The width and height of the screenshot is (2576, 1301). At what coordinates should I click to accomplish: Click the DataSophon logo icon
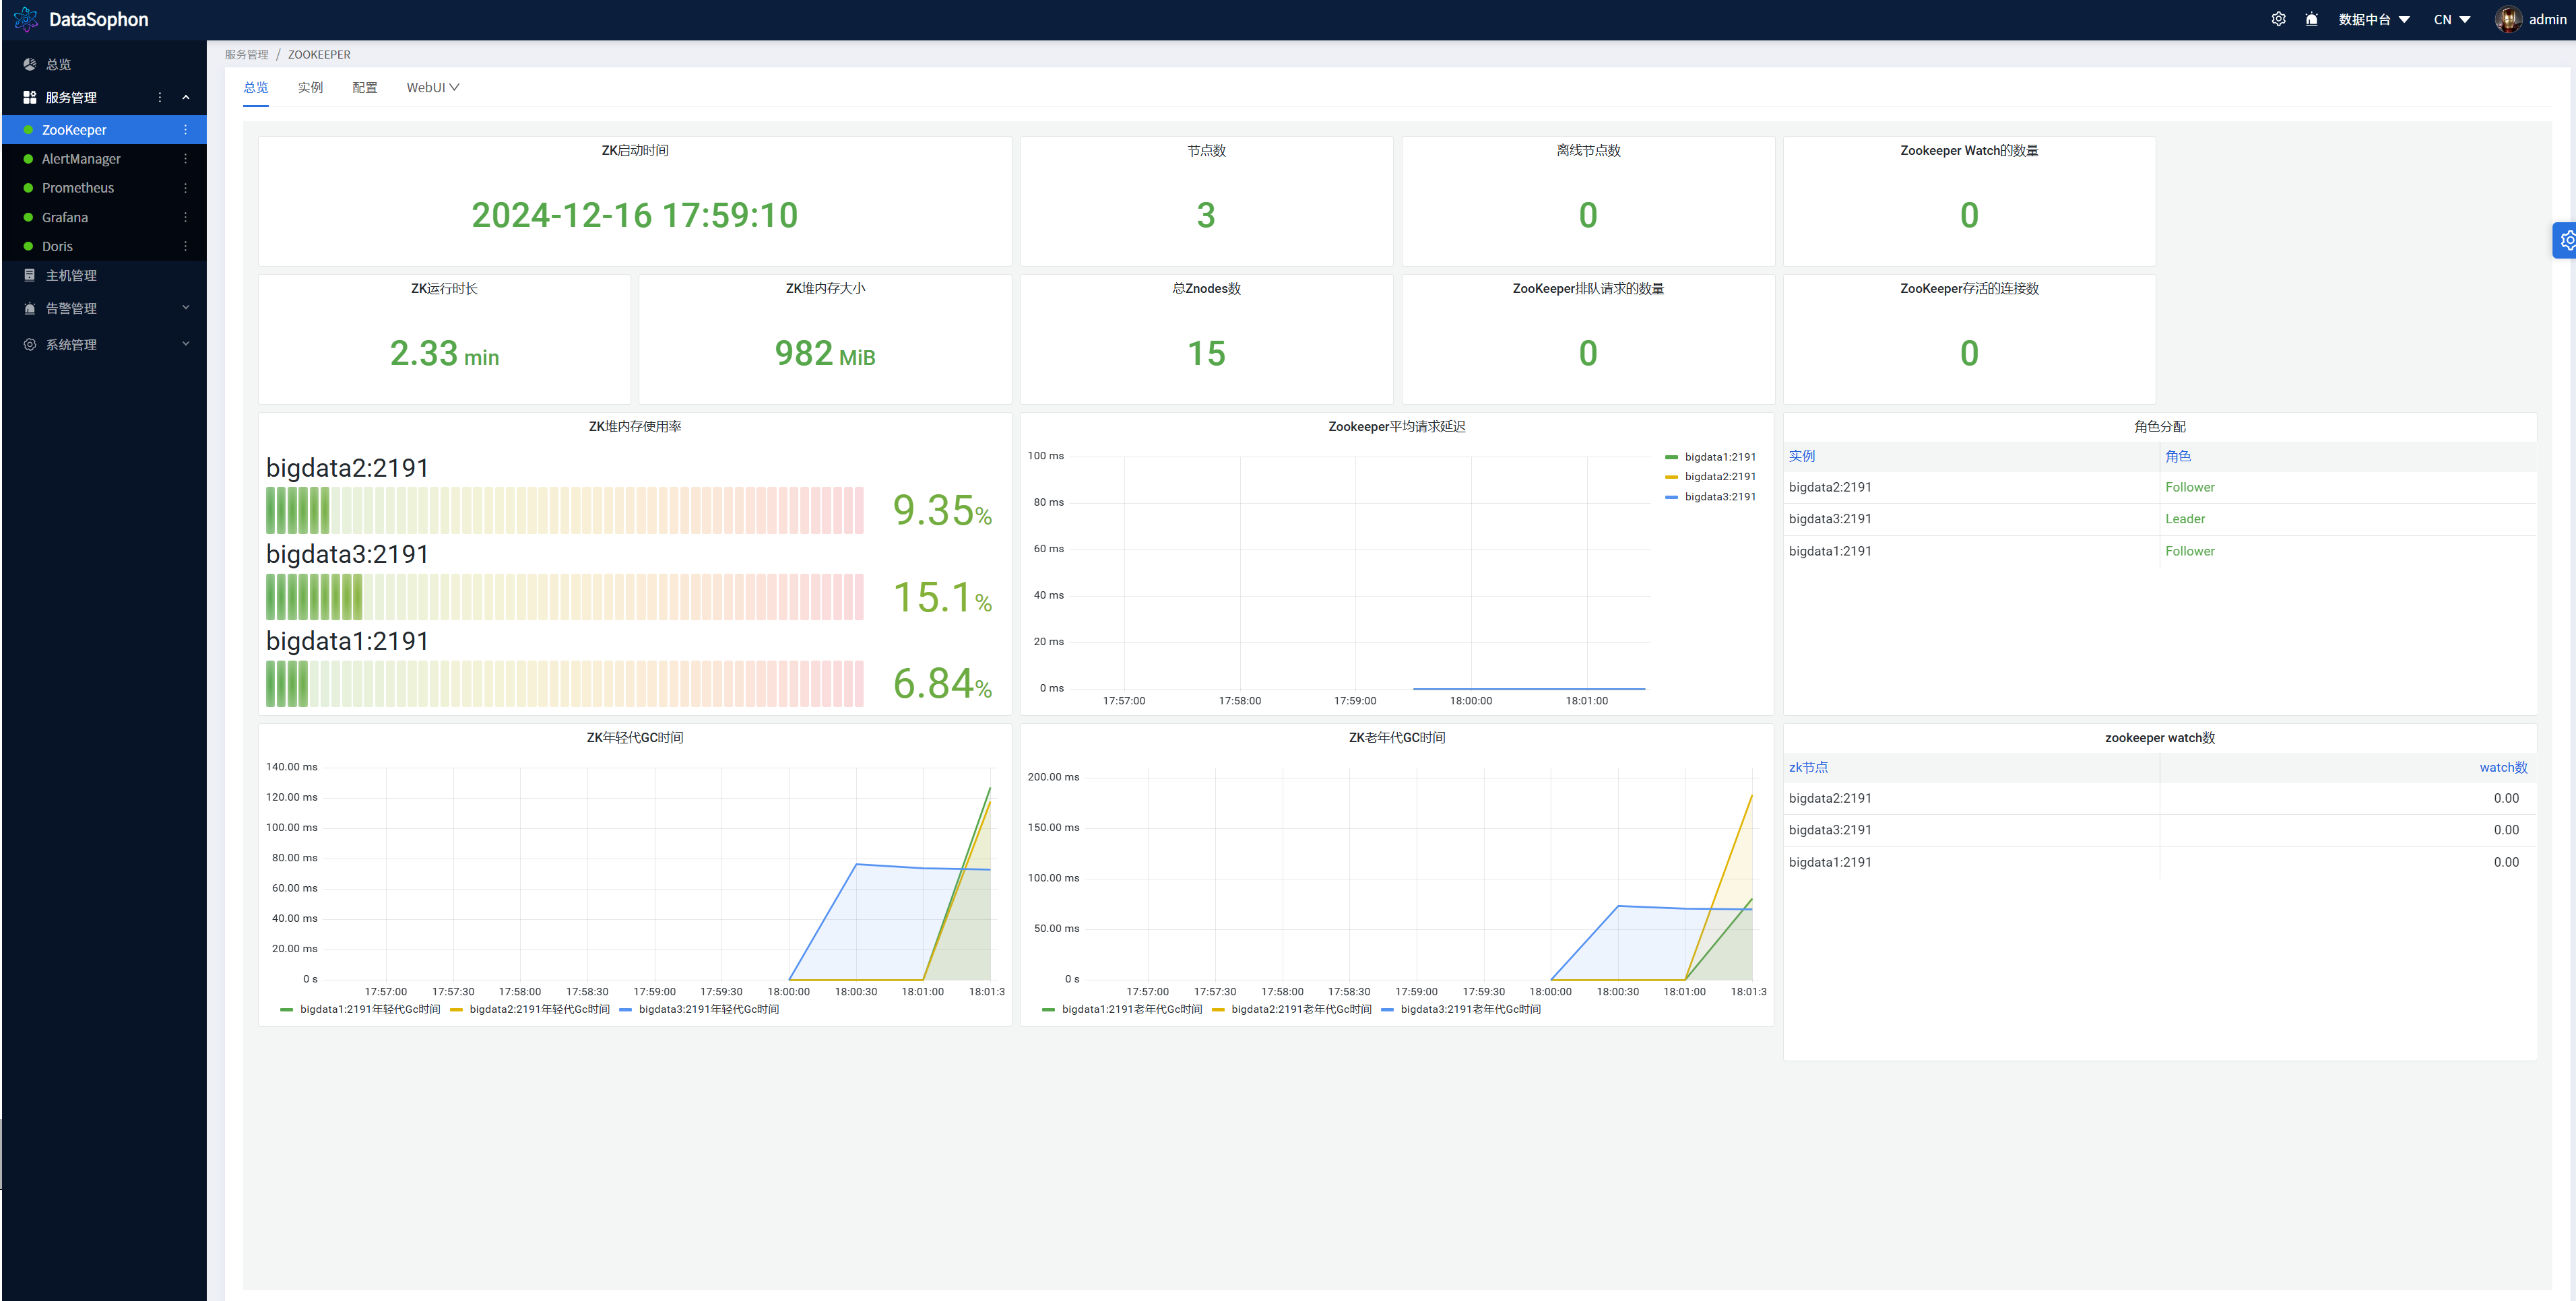25,19
